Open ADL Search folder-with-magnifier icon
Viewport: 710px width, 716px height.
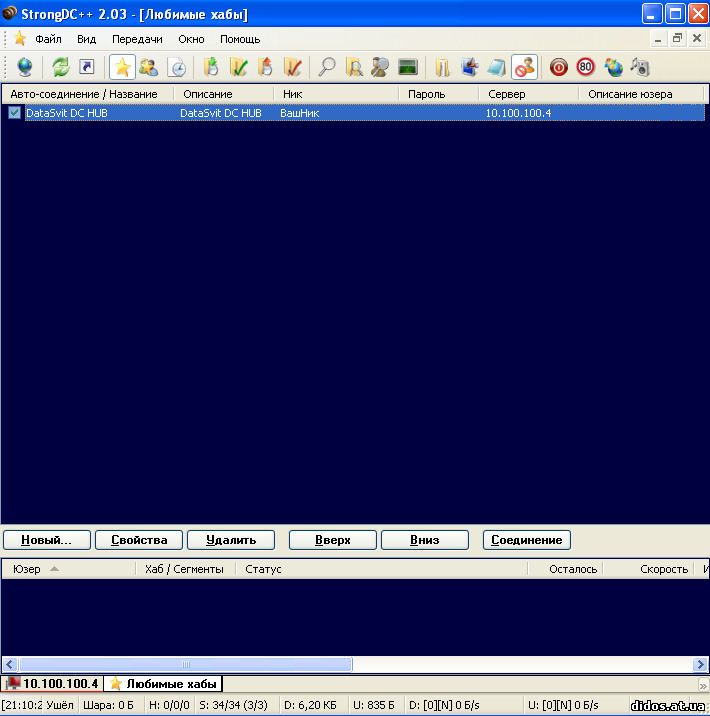[x=354, y=67]
